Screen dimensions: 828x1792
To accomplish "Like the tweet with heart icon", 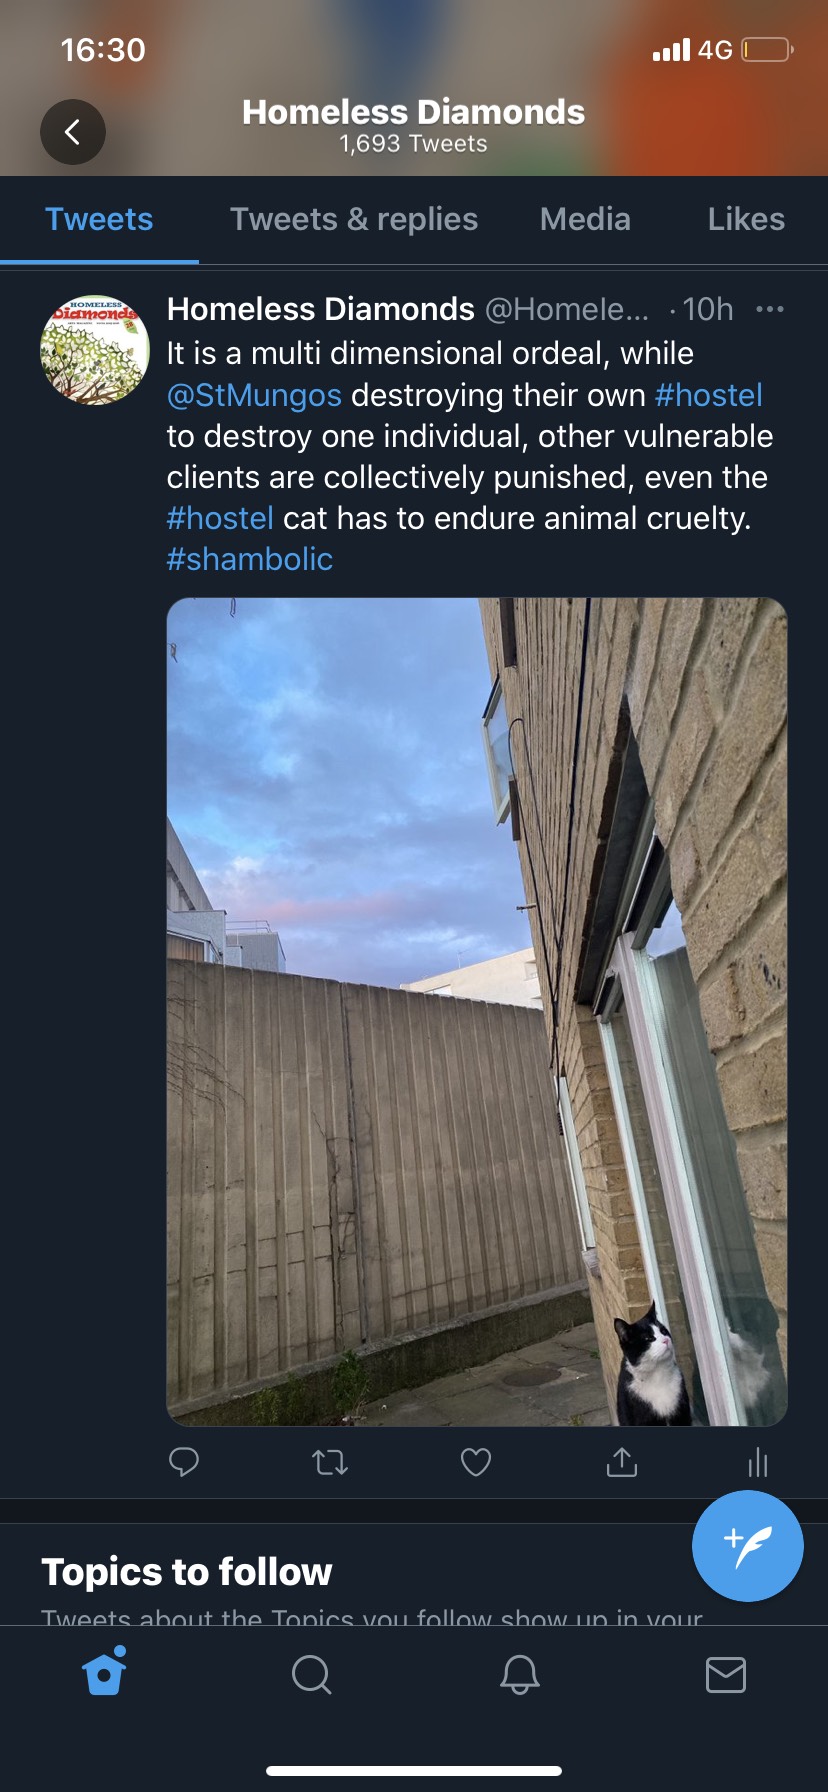I will [x=475, y=1463].
